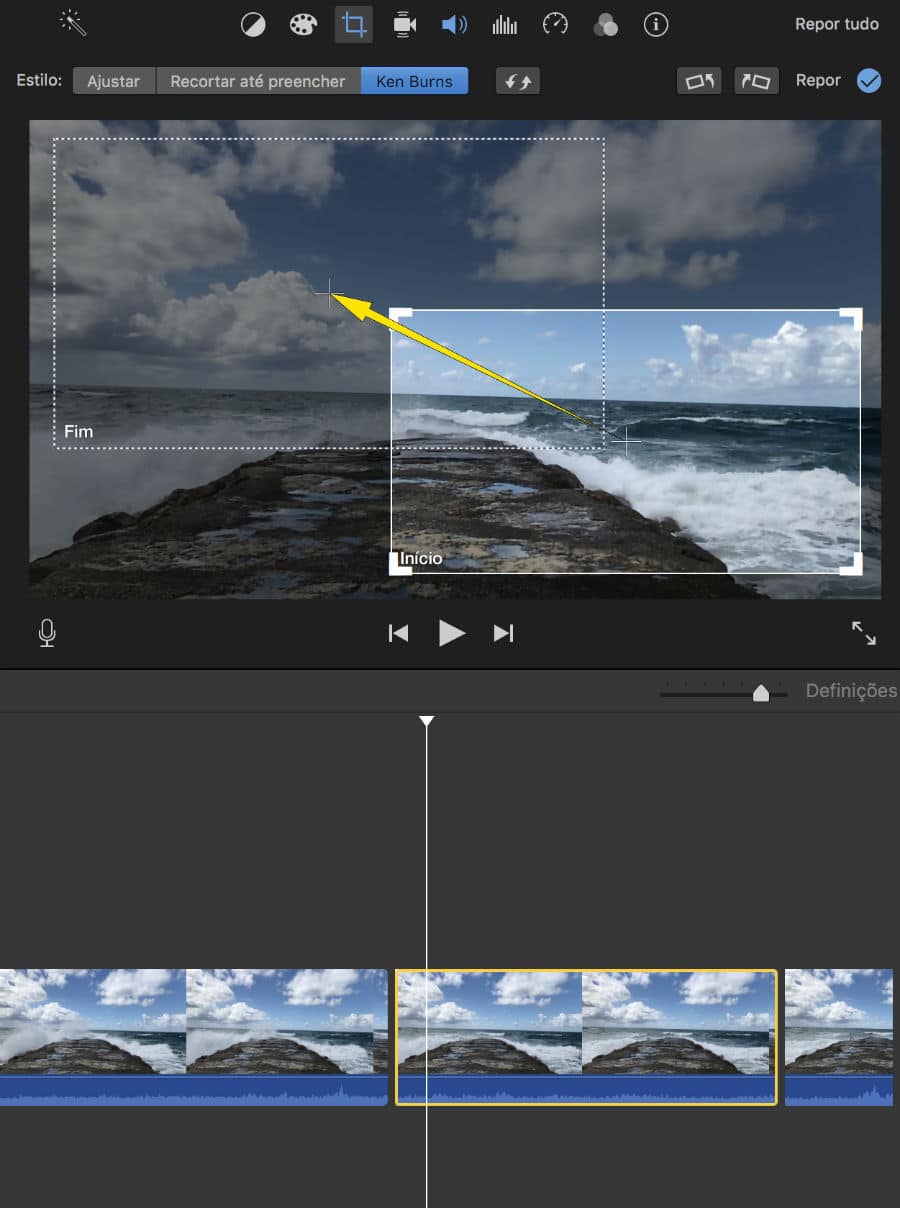900x1208 pixels.
Task: Apply crop with blue checkmark
Action: point(869,81)
